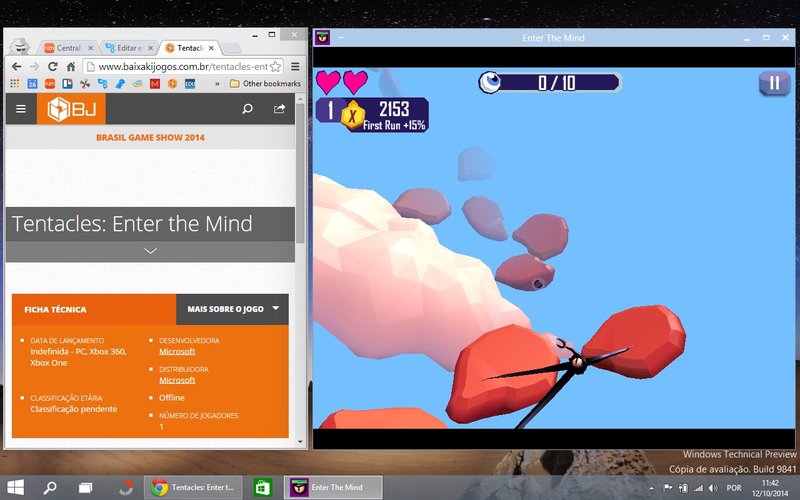This screenshot has width=800, height=500.
Task: Reload the page in Chrome
Action: (x=53, y=66)
